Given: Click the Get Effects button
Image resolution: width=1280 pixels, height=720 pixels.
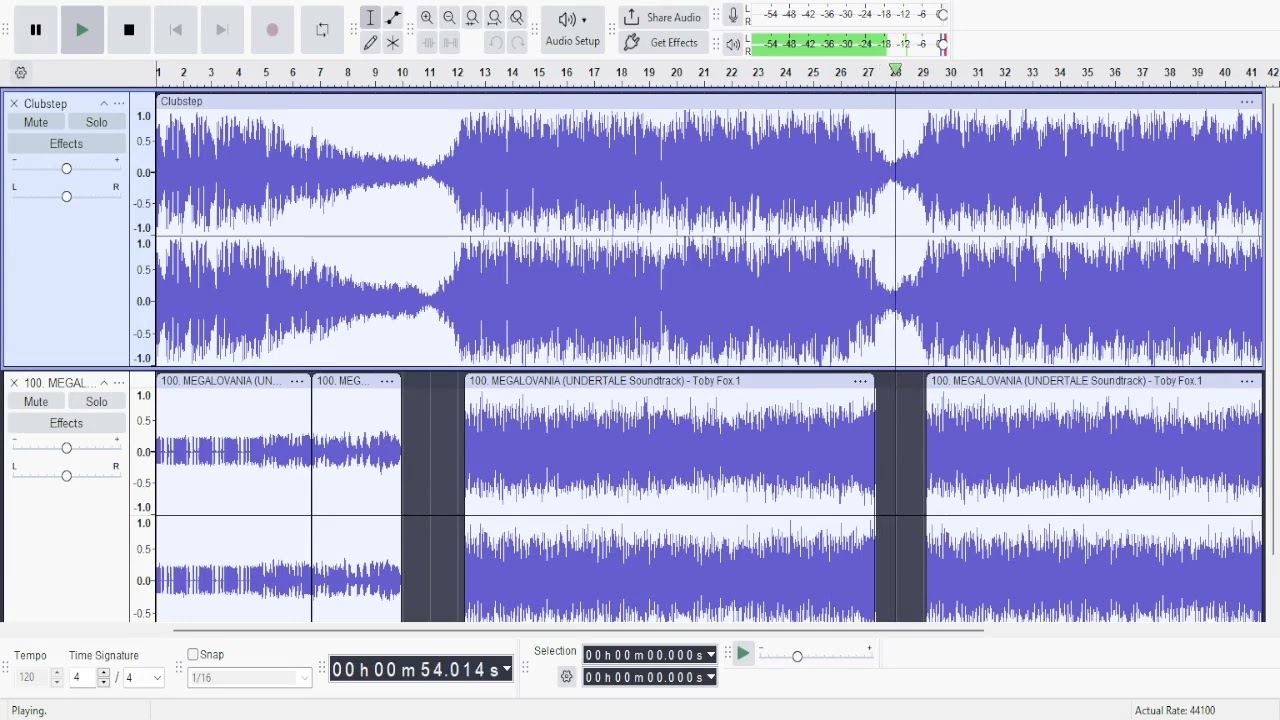Looking at the screenshot, I should coord(662,43).
